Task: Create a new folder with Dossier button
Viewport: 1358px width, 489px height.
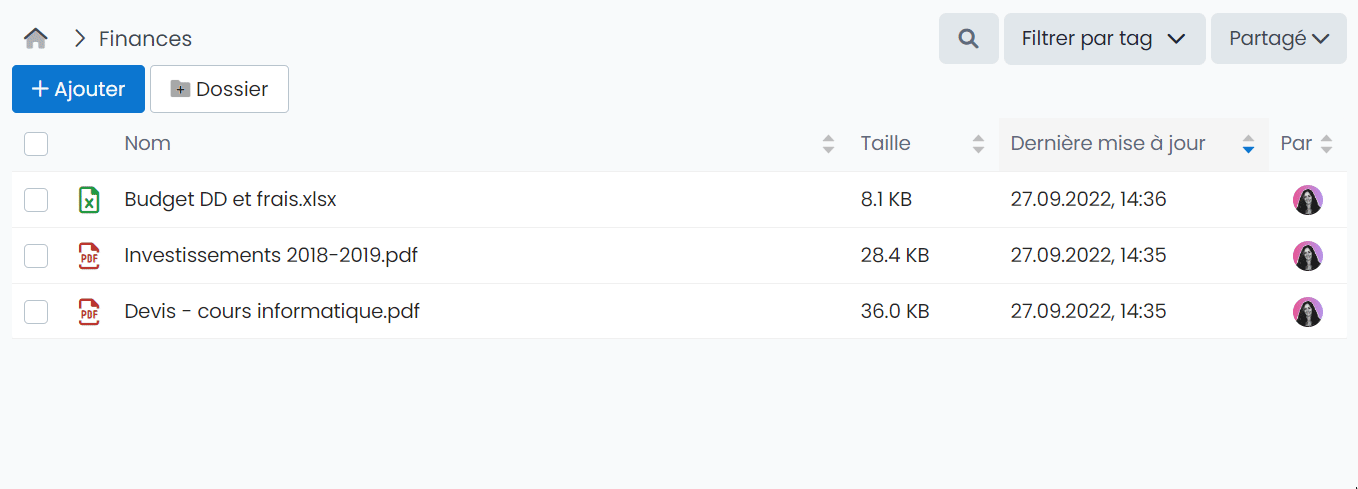Action: (x=219, y=89)
